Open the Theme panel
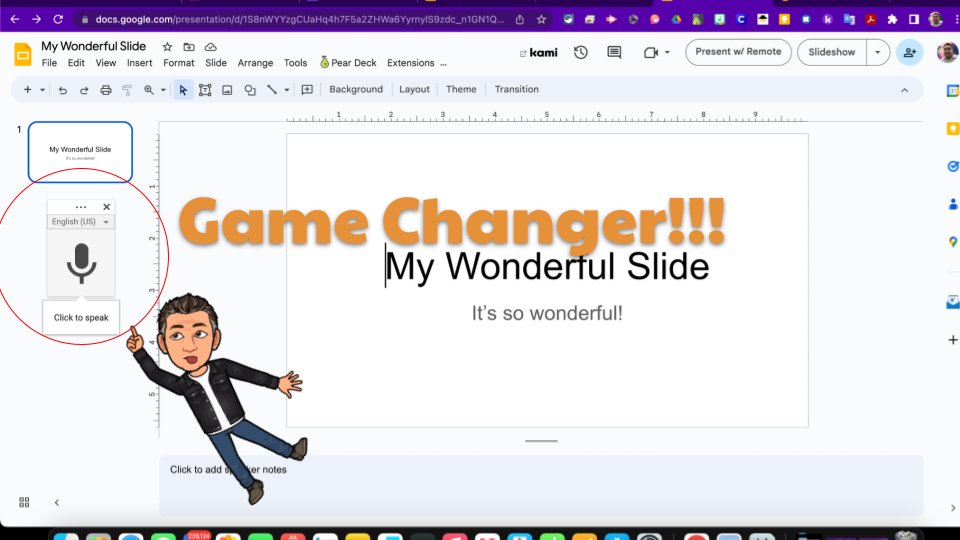This screenshot has width=960, height=540. (x=461, y=89)
